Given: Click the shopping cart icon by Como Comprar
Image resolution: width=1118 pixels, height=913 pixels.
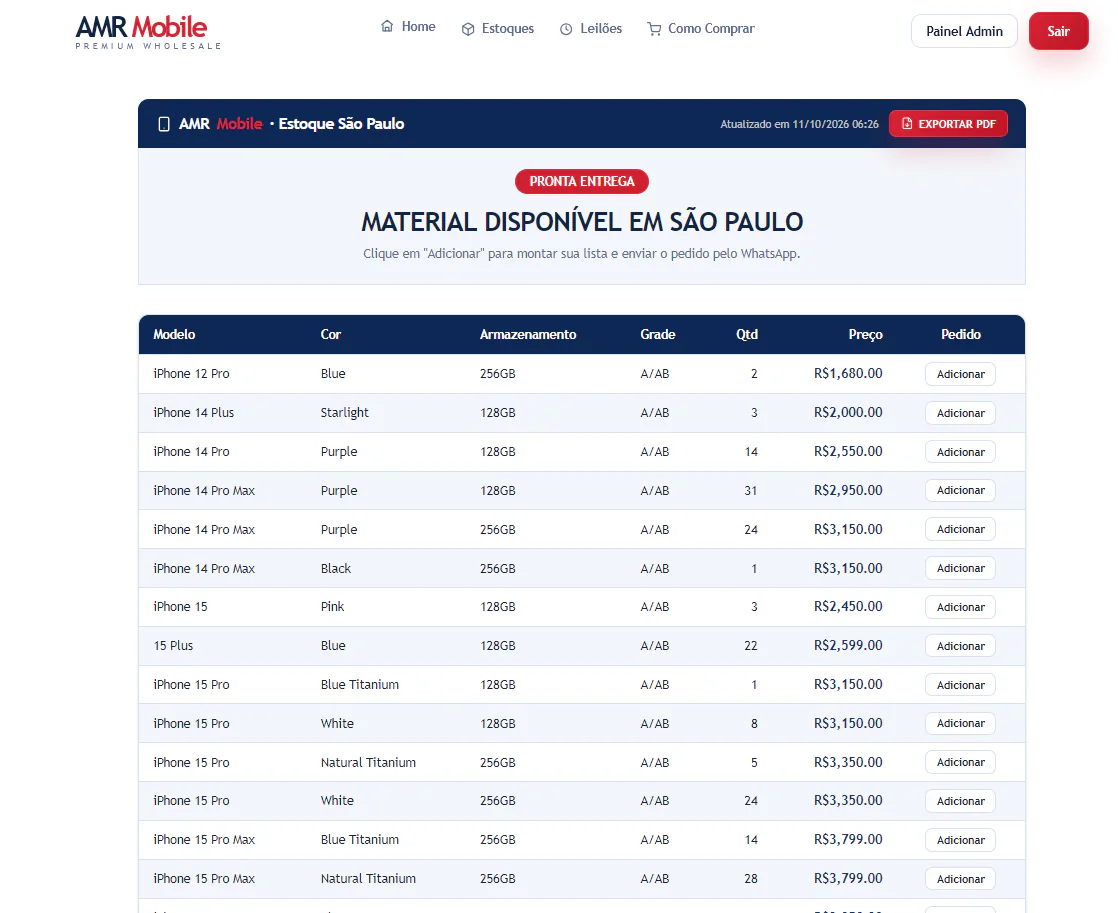Looking at the screenshot, I should (654, 29).
